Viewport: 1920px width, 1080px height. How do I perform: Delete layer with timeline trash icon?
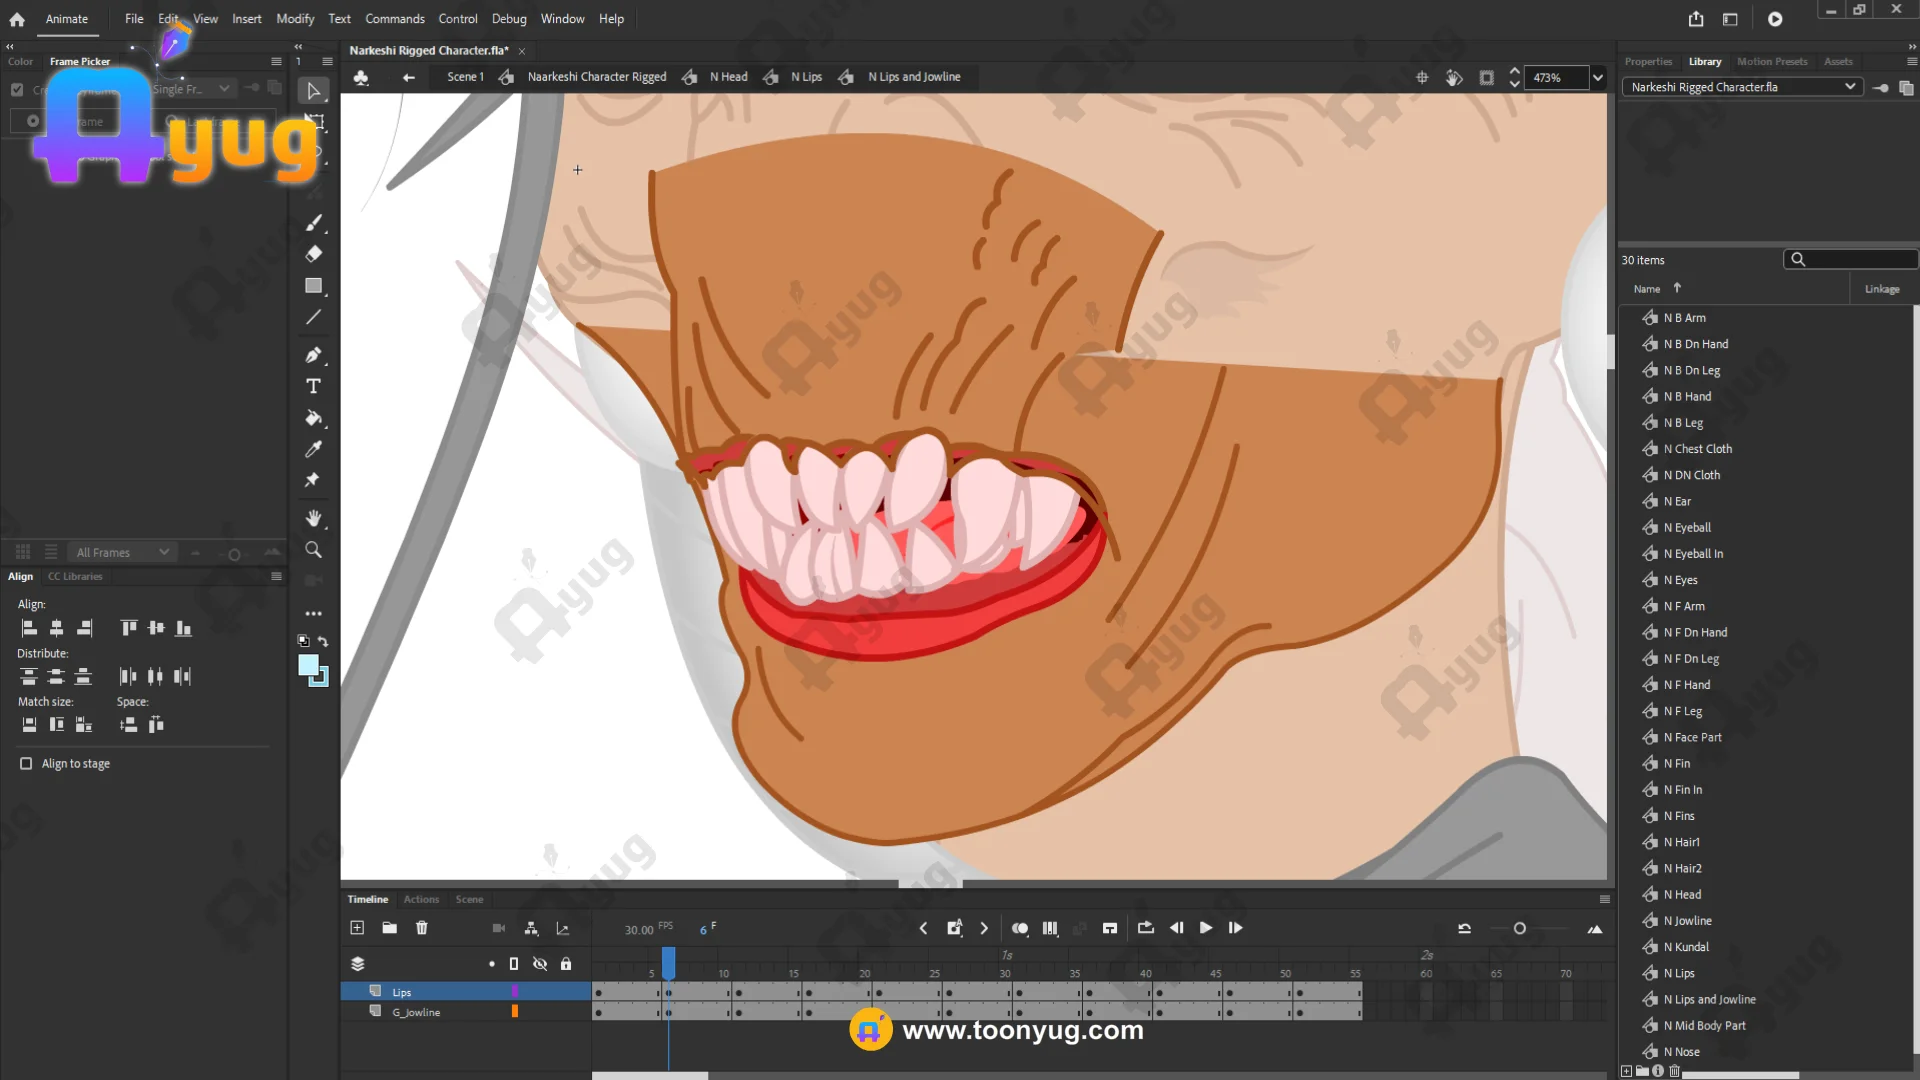(x=422, y=928)
